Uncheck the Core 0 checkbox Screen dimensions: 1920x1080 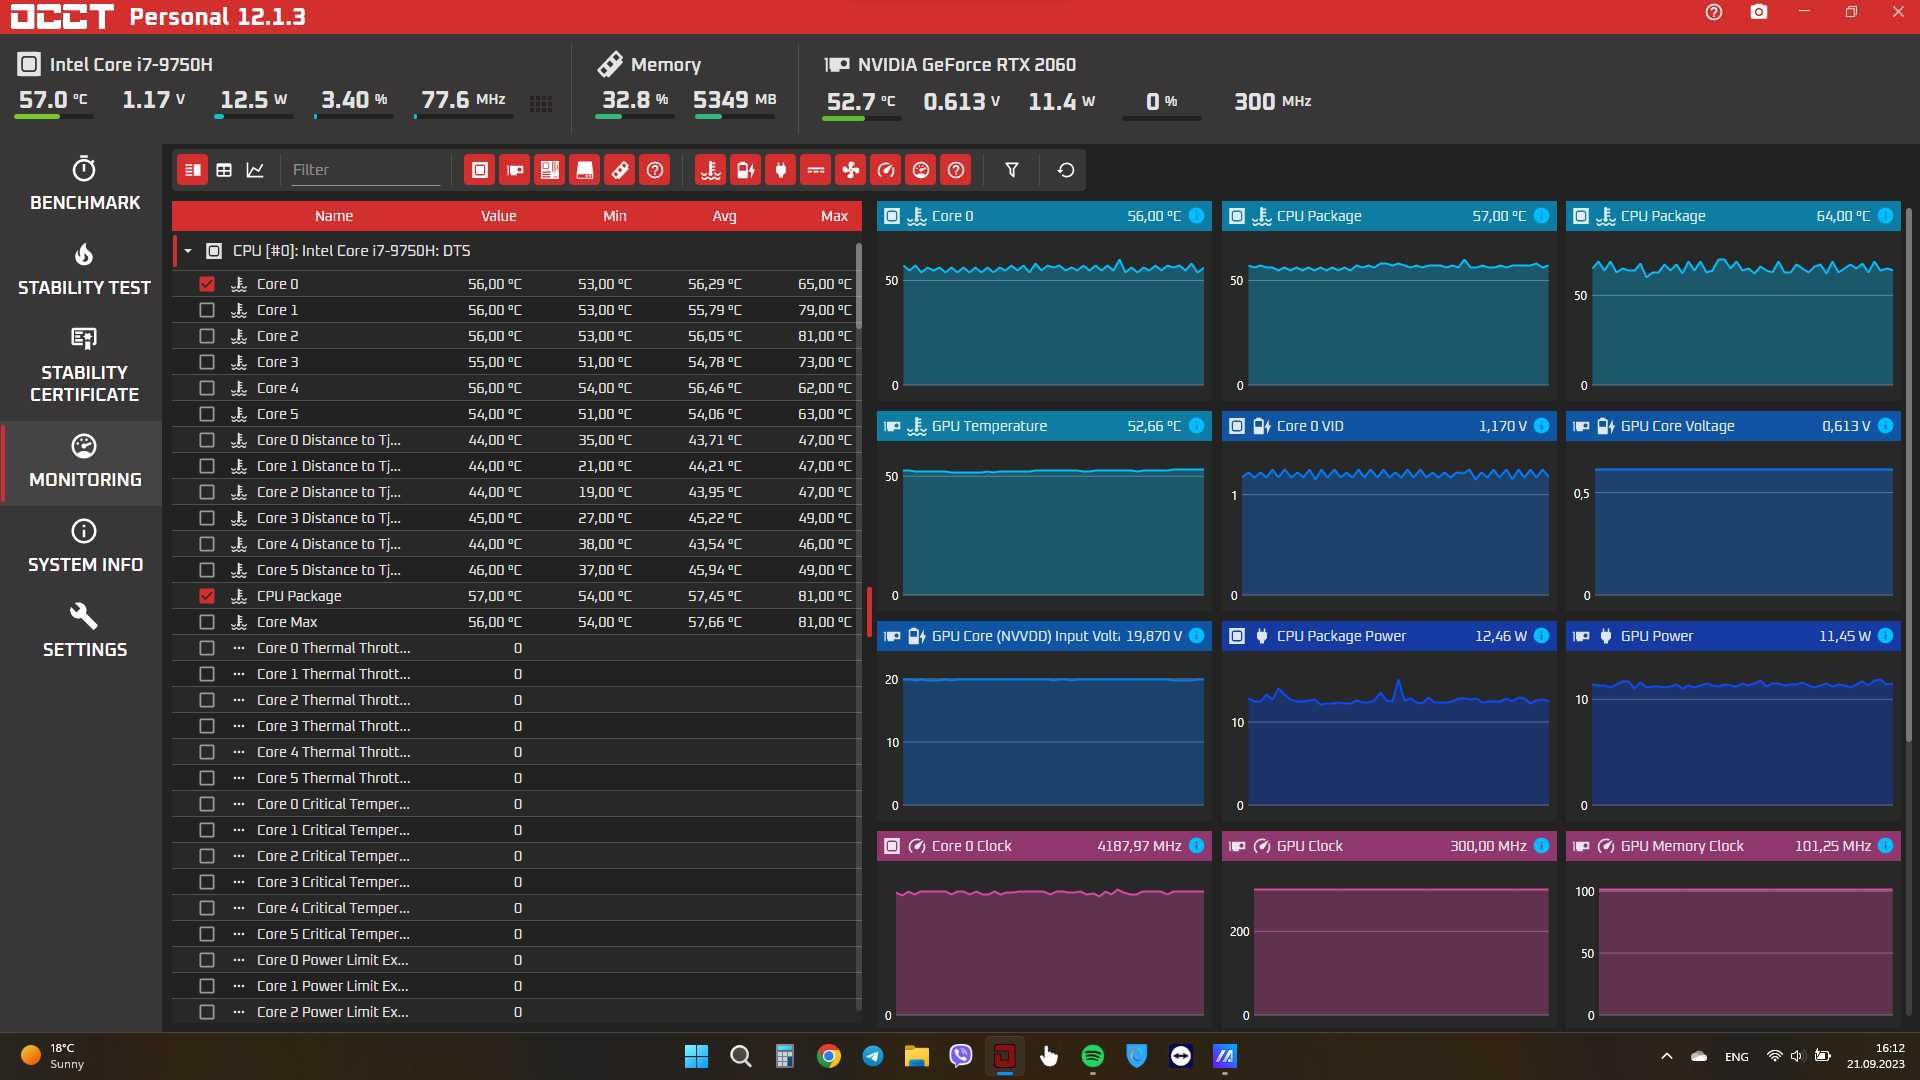coord(207,284)
